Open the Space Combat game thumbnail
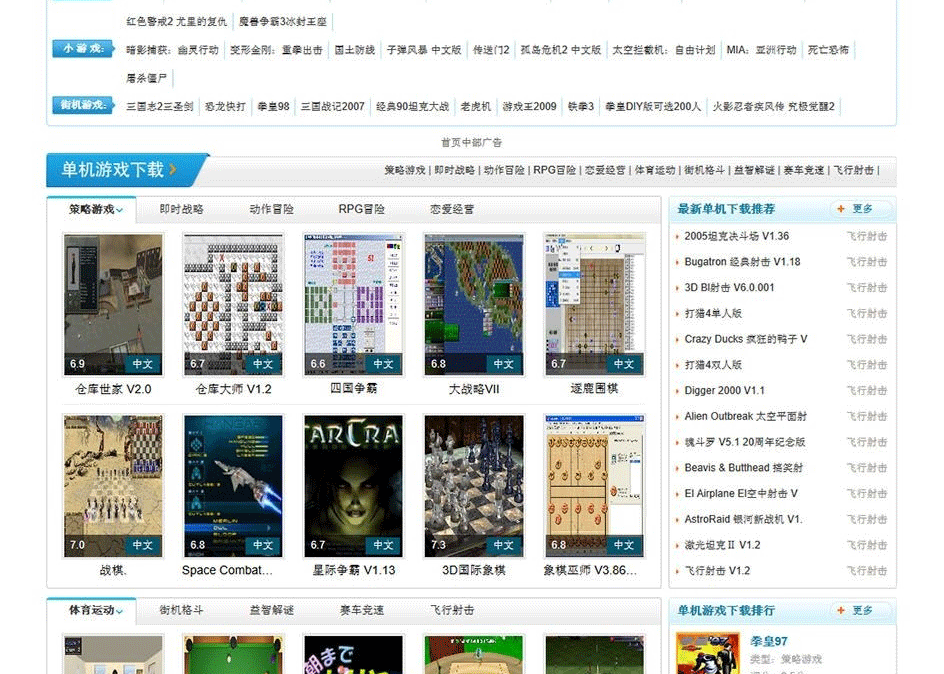 click(x=233, y=486)
